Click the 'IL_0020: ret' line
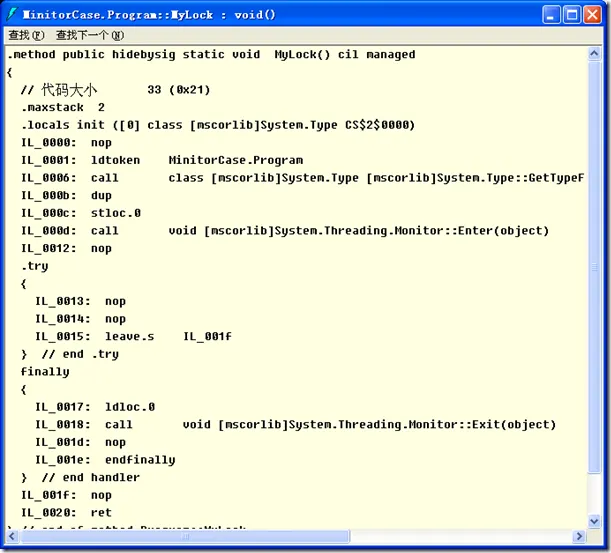Viewport: 611px width, 553px height. [66, 512]
